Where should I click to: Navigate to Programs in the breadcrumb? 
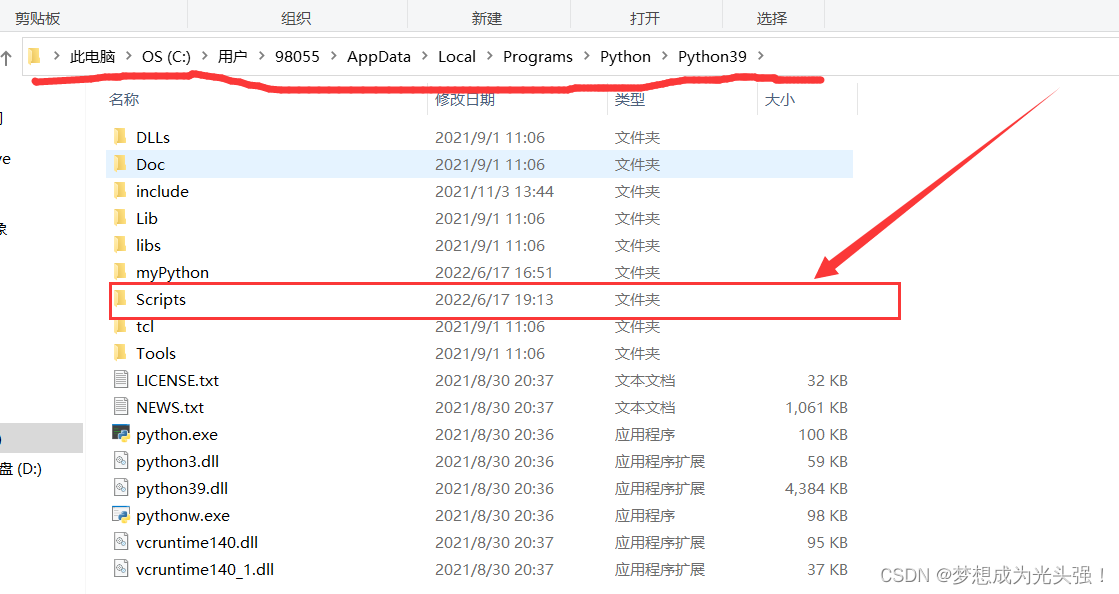pos(537,56)
